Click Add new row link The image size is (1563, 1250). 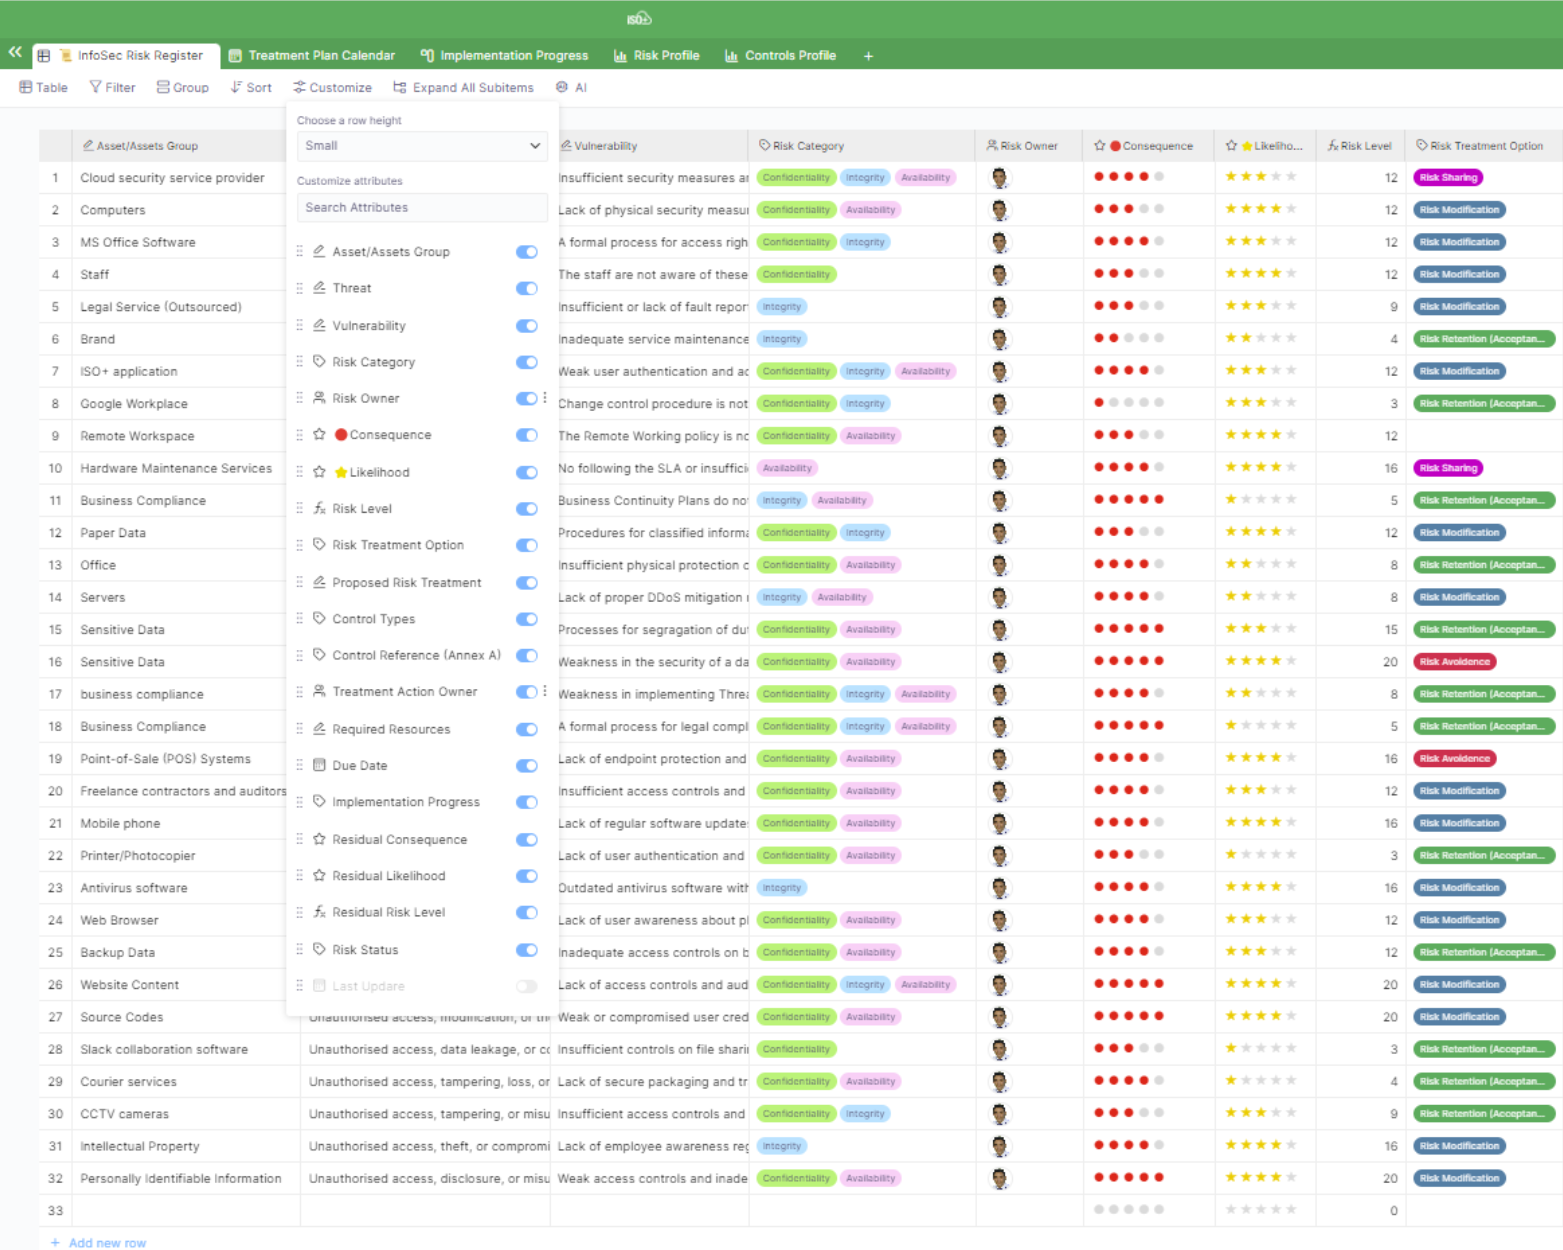point(106,1242)
